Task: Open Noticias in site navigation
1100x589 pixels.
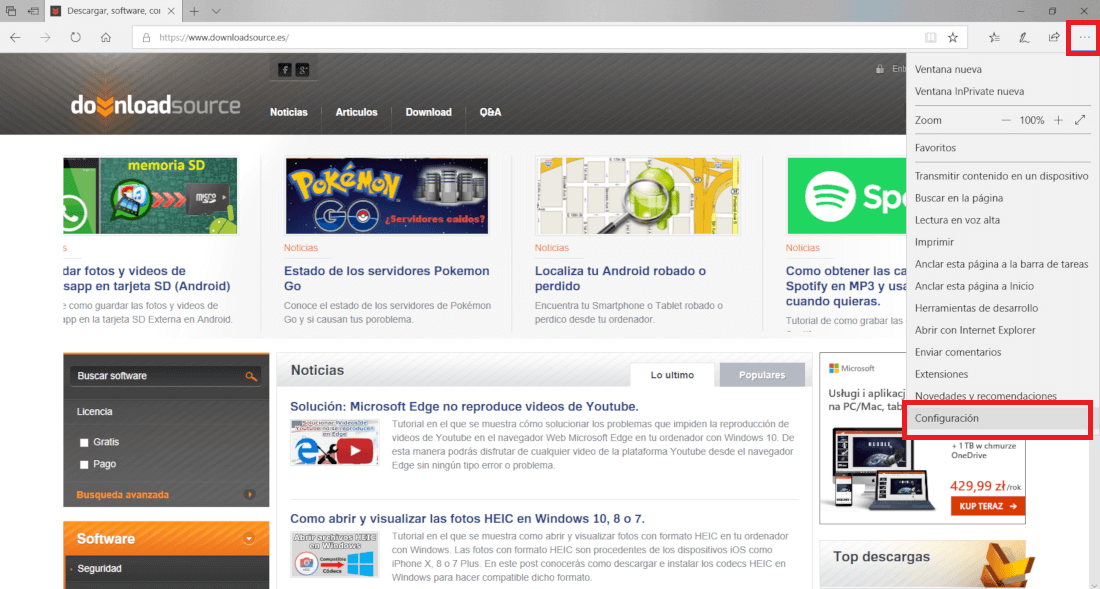Action: 289,112
